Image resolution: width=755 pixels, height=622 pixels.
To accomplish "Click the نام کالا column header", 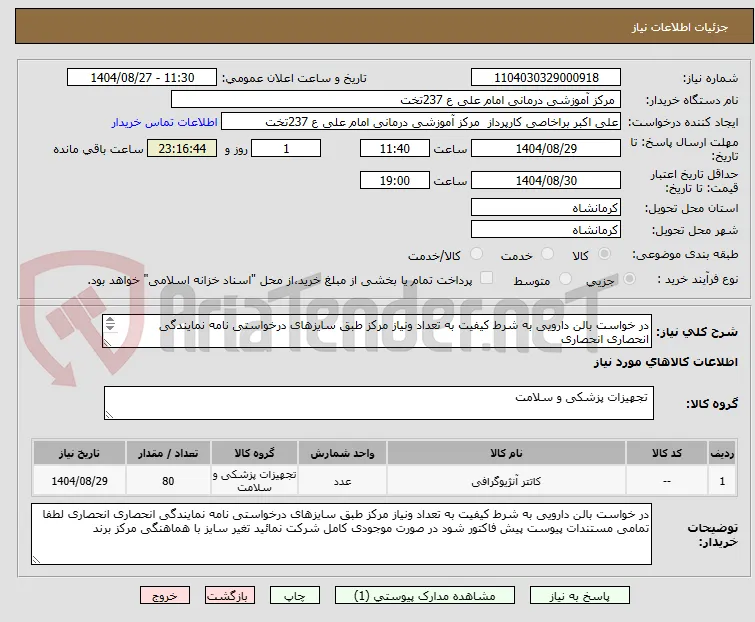I will click(506, 453).
